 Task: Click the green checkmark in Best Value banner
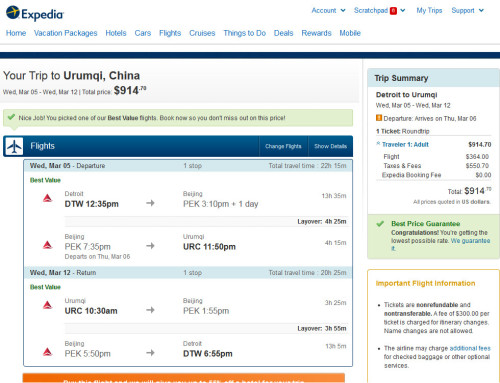(11, 117)
